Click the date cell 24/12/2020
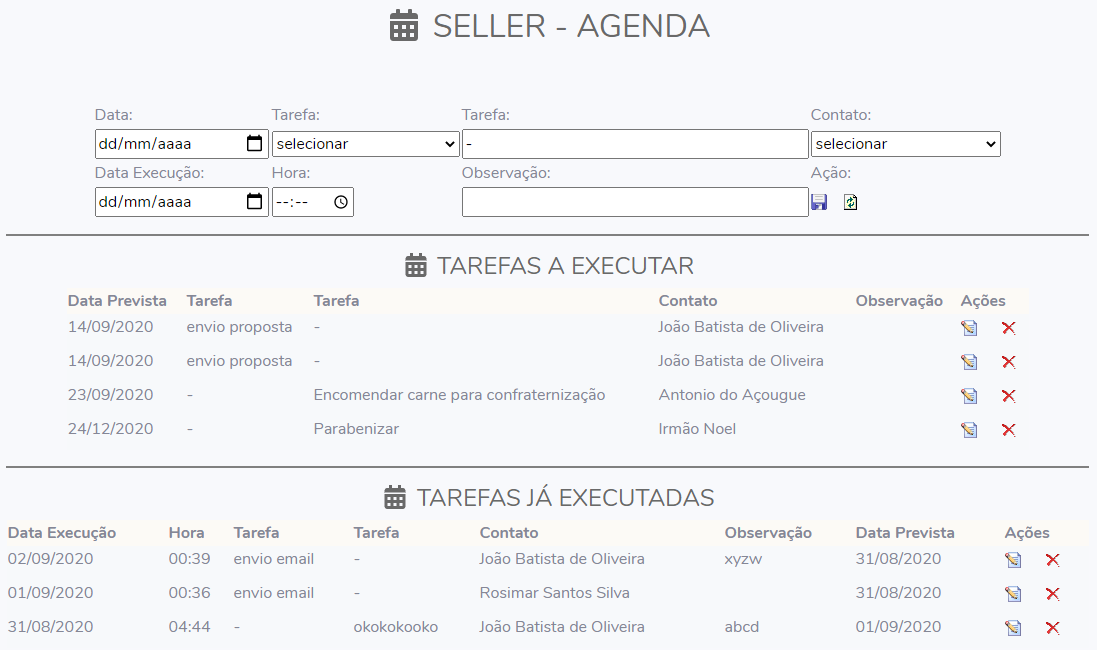 click(x=111, y=429)
